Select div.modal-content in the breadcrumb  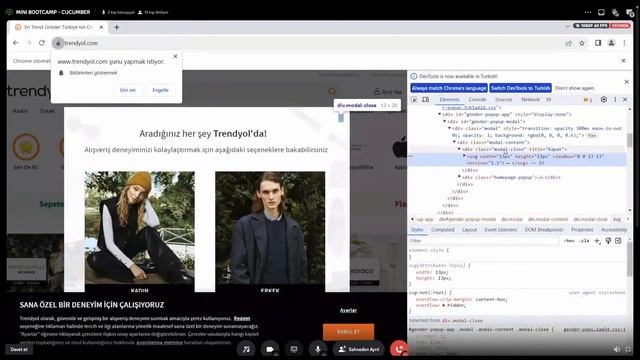(548, 220)
